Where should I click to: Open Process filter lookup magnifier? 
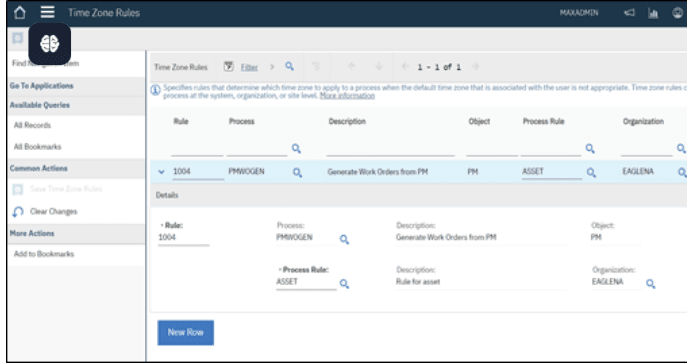coord(296,149)
